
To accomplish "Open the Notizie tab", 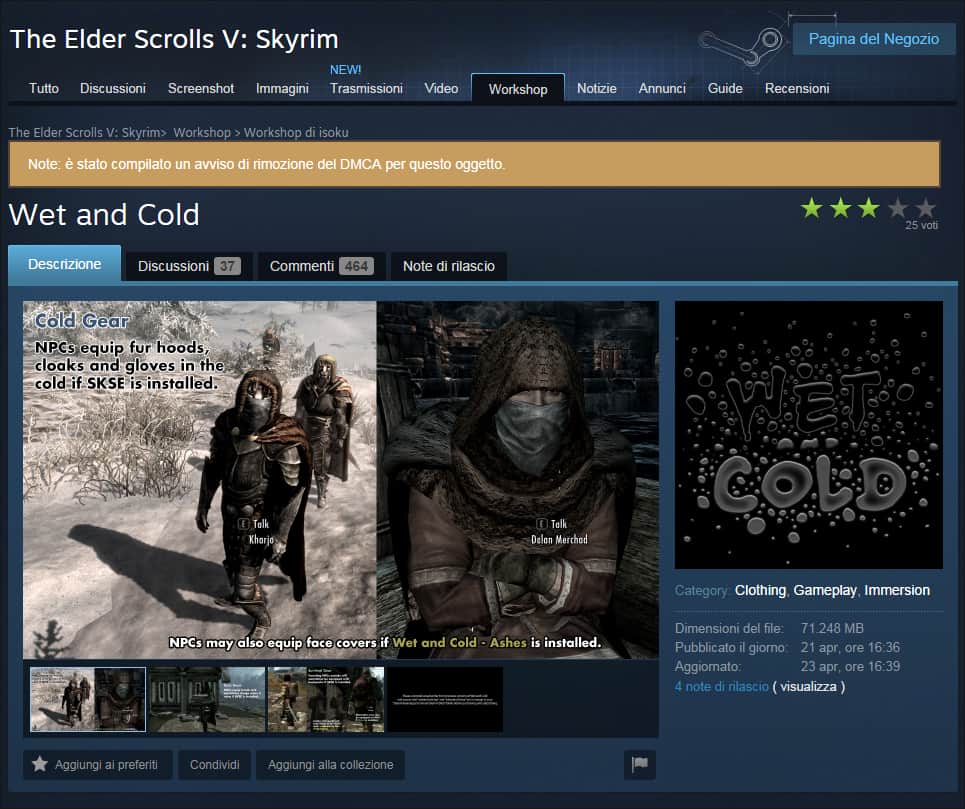I will (596, 89).
